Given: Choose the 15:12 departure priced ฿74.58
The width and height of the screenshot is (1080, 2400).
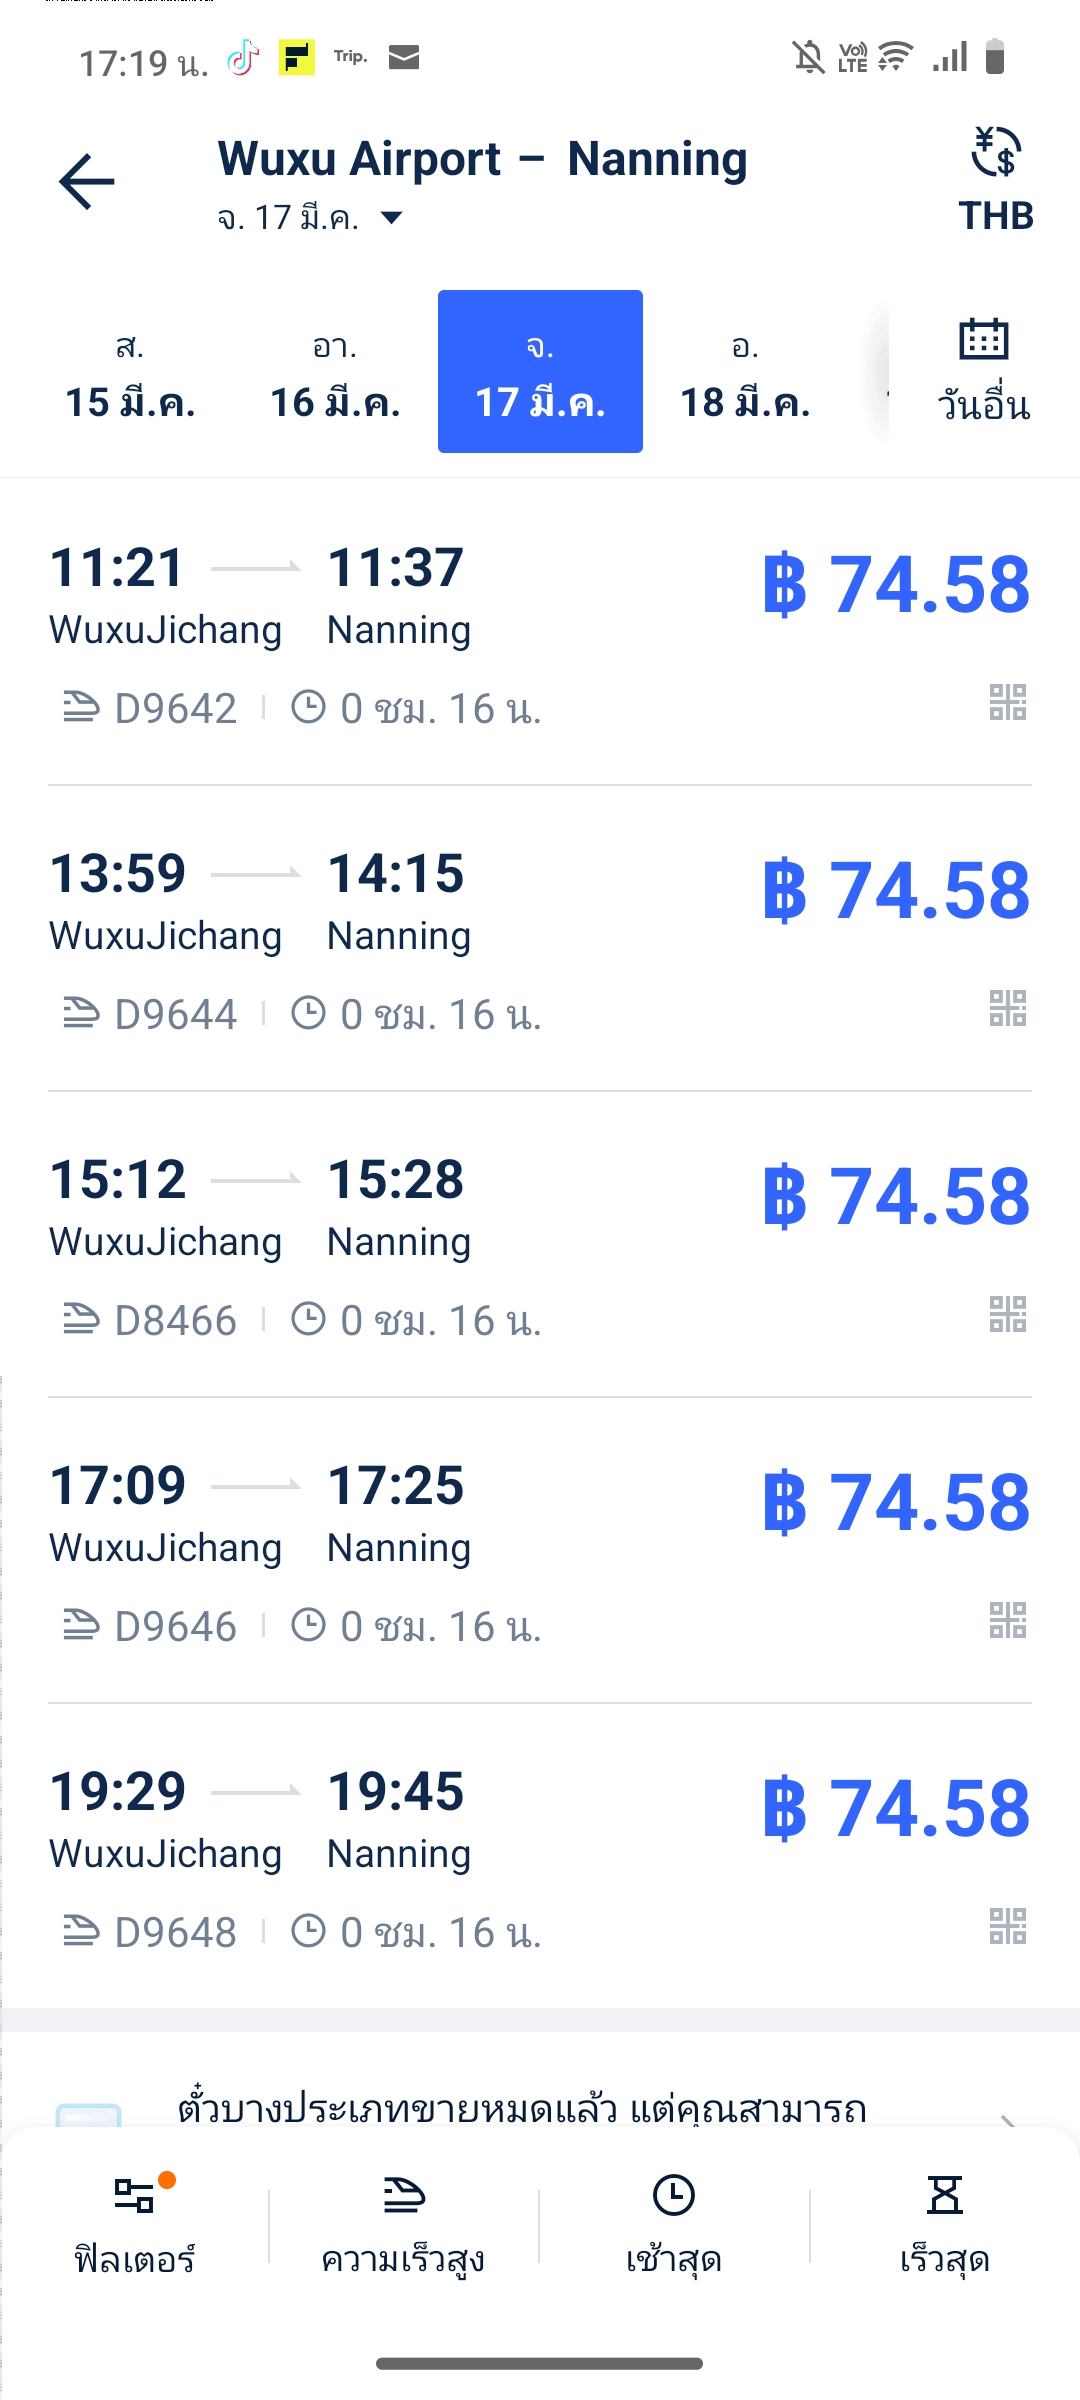Looking at the screenshot, I should (540, 1245).
